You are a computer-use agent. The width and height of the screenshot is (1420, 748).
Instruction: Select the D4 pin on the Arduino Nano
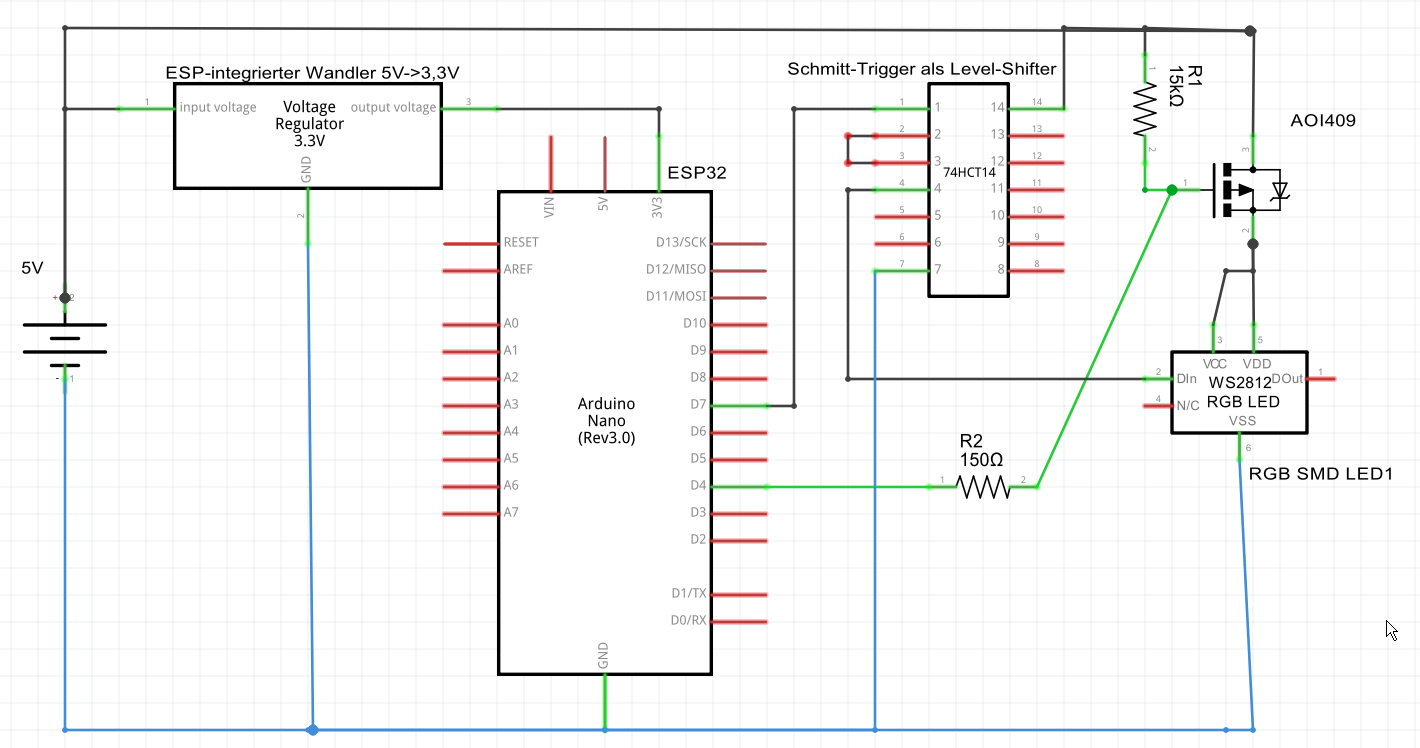(738, 486)
